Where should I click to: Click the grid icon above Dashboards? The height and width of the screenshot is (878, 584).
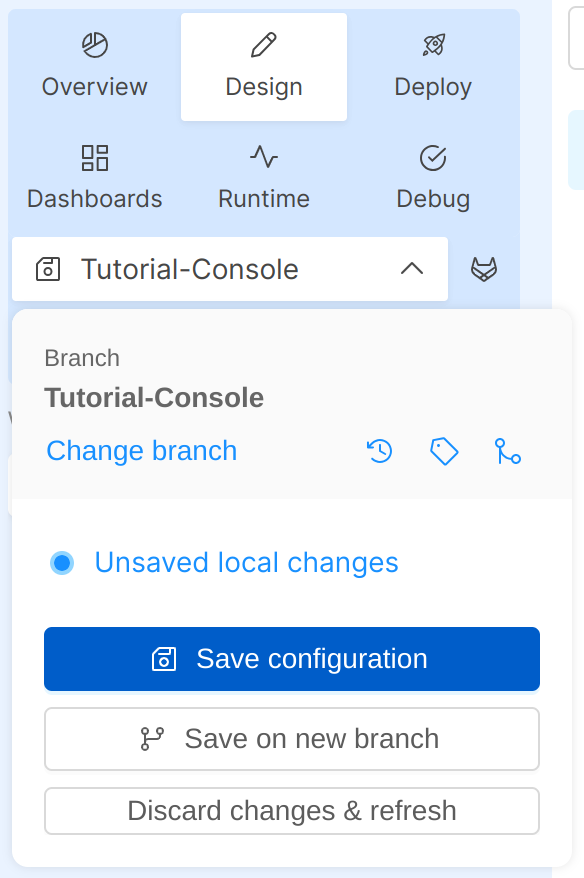(x=94, y=156)
